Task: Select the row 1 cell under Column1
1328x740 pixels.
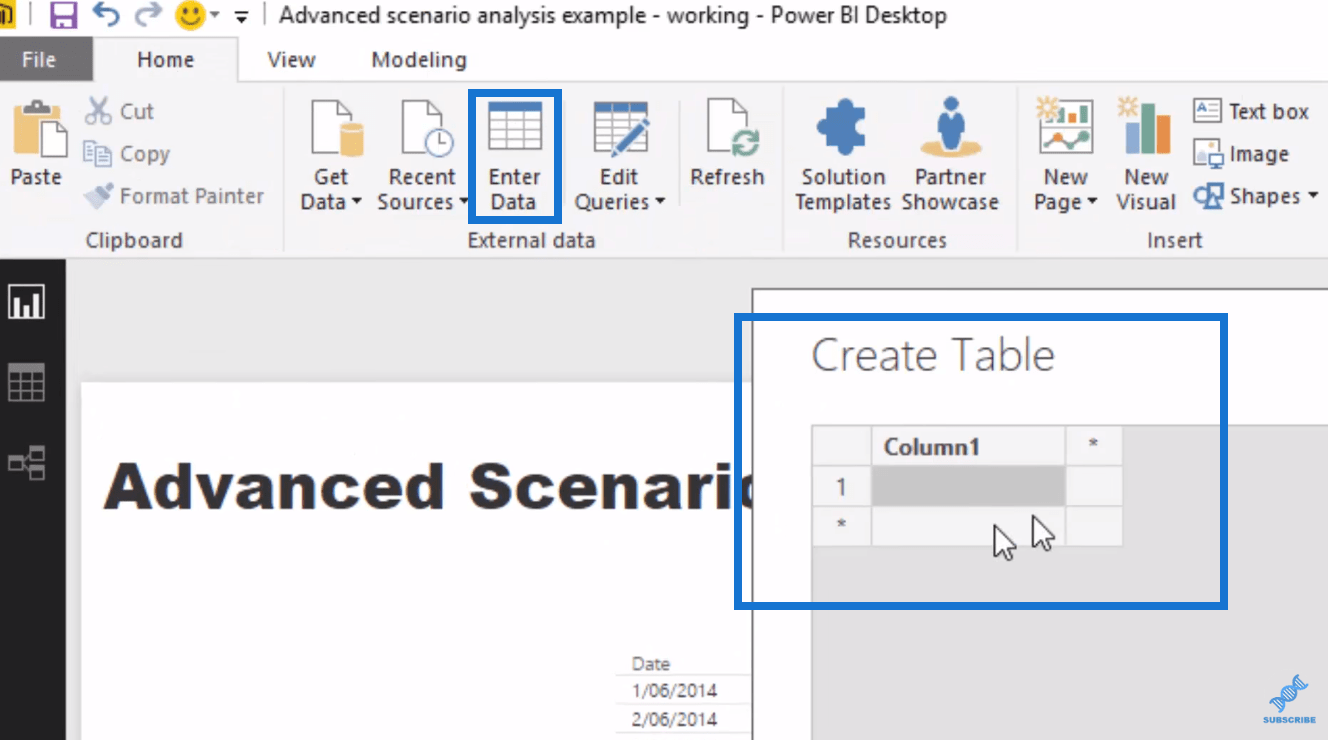Action: coord(969,486)
